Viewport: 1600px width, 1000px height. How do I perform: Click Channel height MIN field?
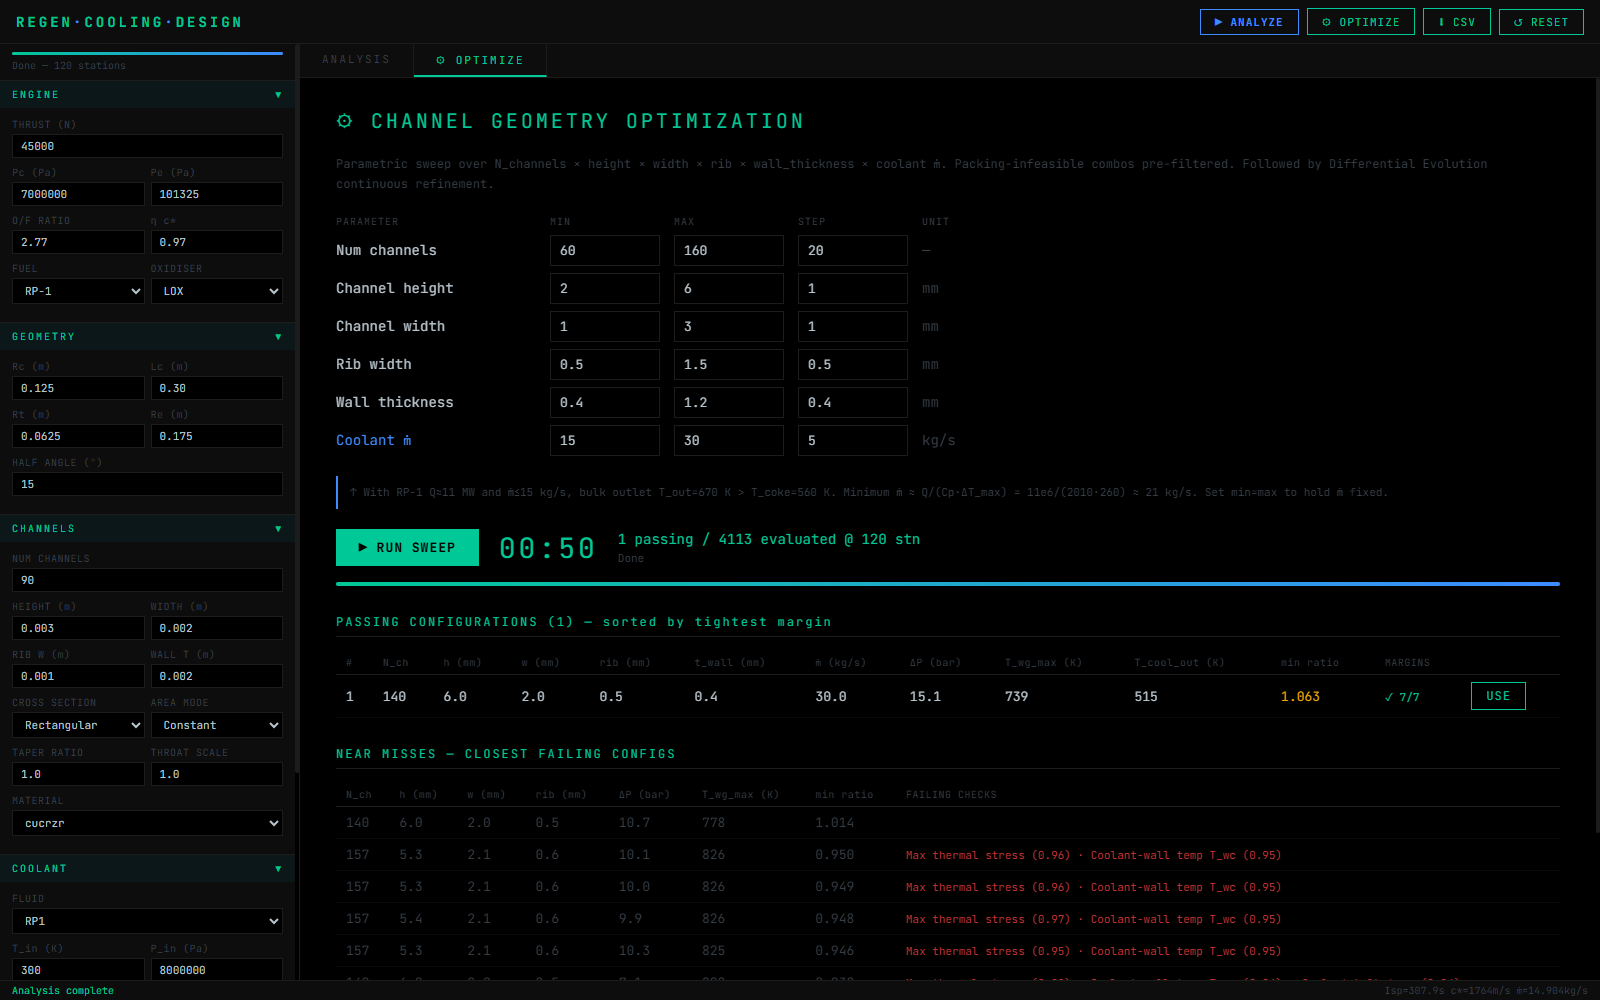point(605,288)
